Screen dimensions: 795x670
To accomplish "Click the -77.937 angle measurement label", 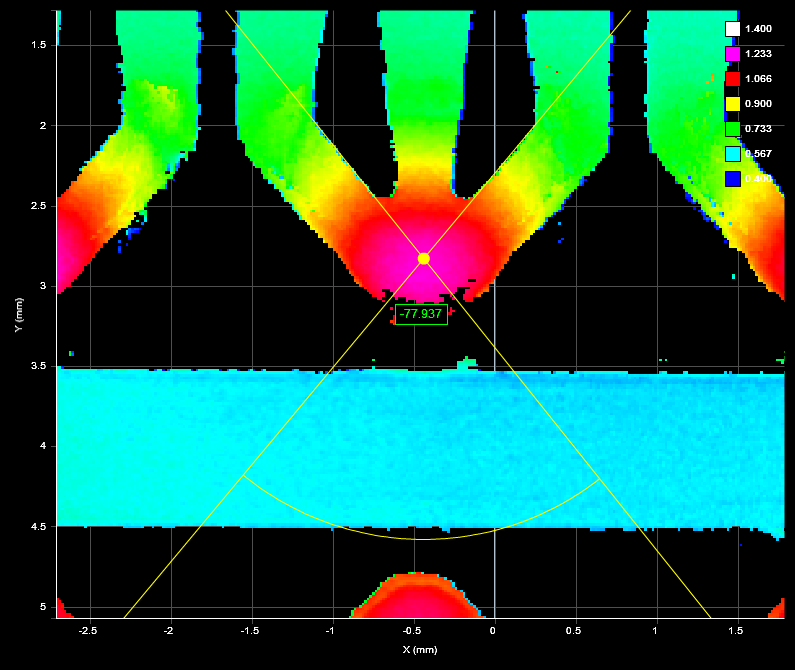I will click(421, 314).
